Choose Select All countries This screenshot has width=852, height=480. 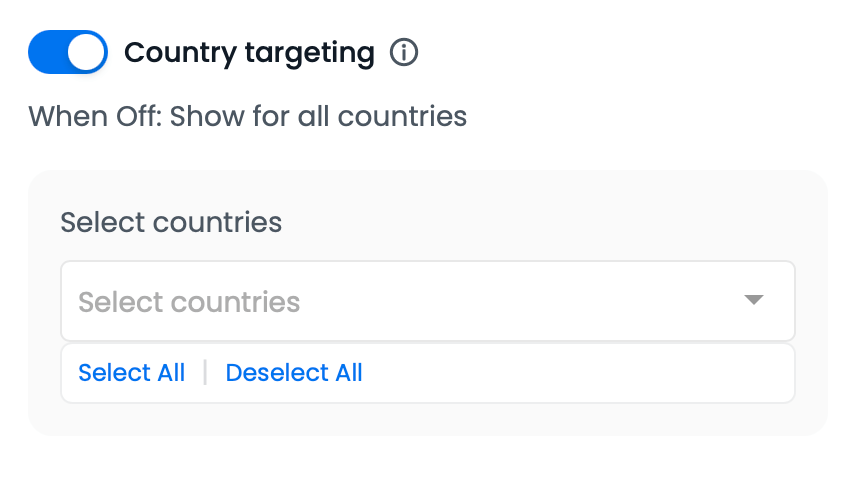(x=131, y=373)
